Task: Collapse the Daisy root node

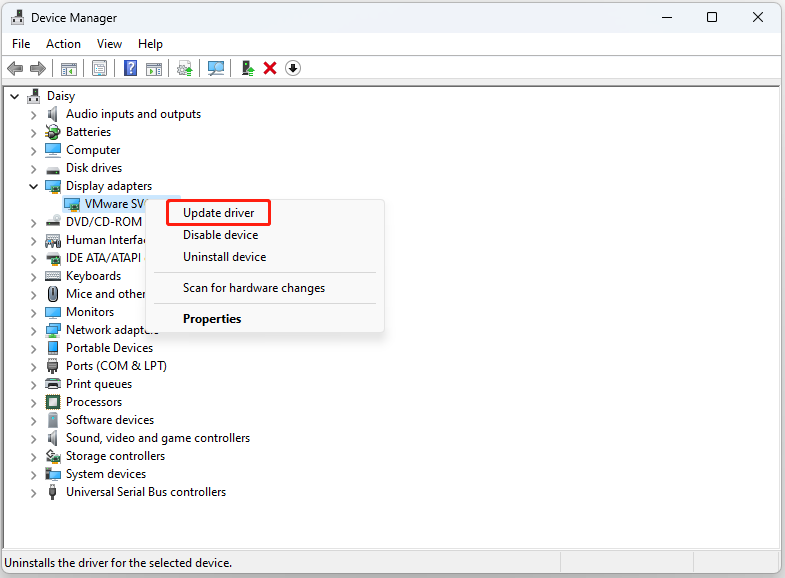Action: tap(15, 96)
